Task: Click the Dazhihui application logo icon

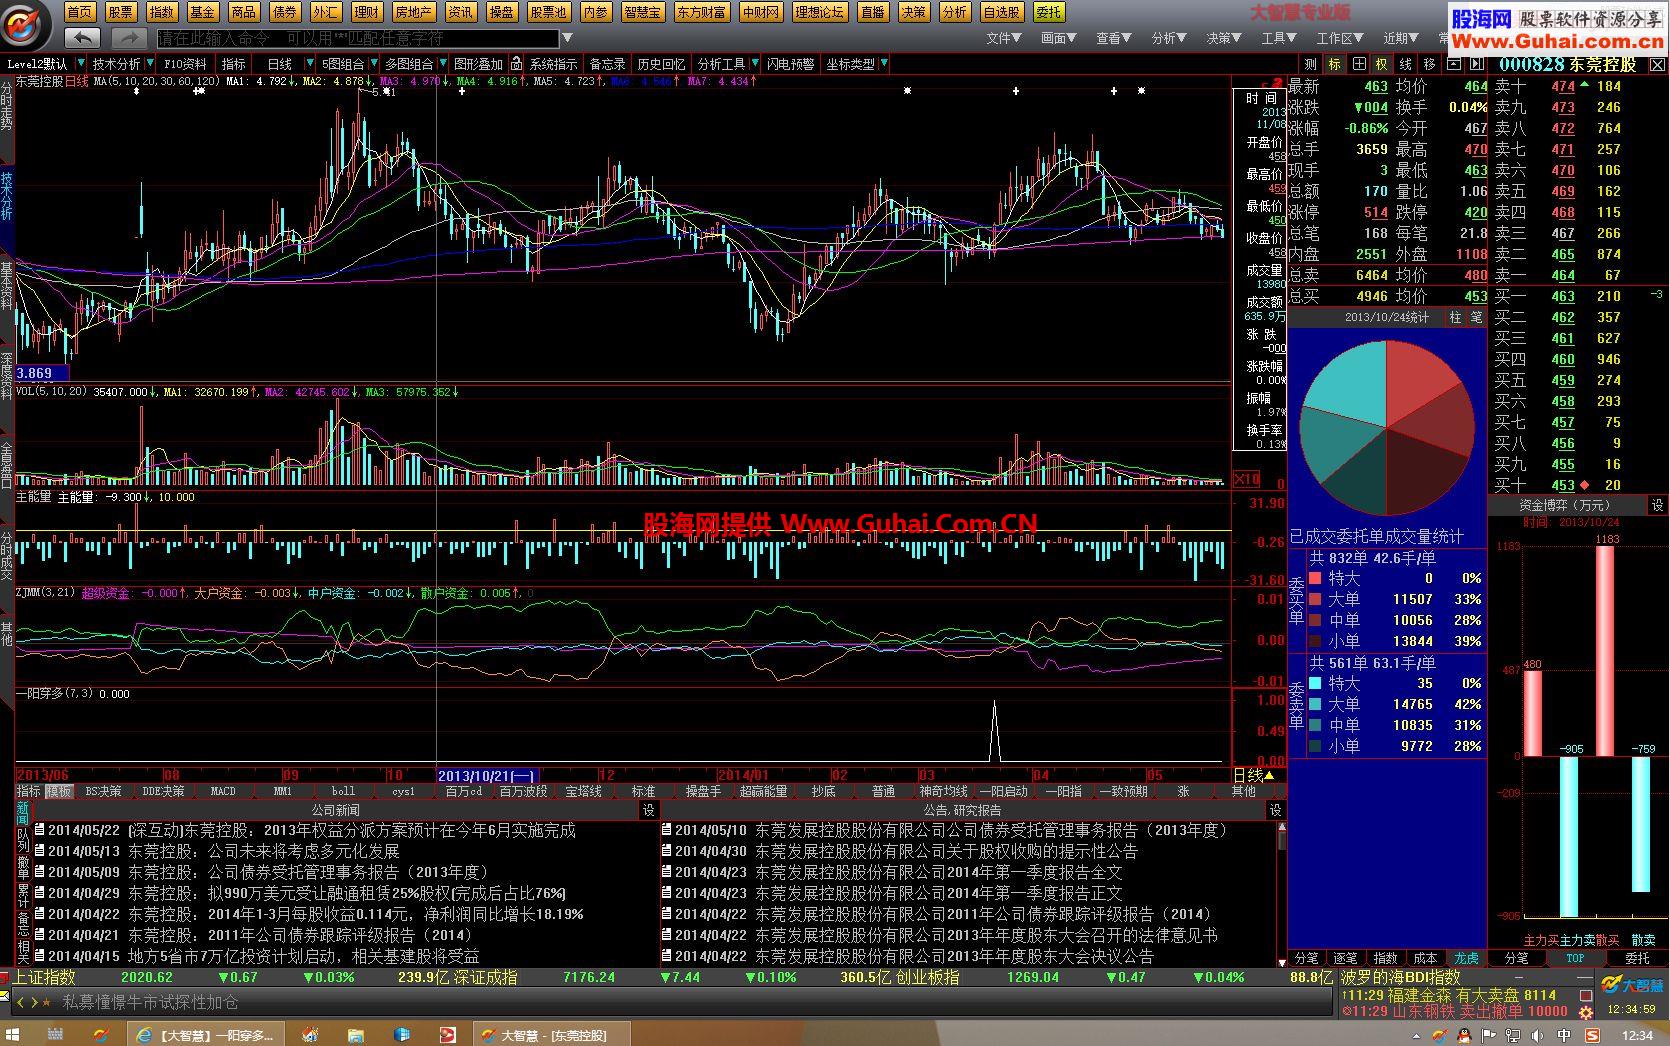Action: tap(24, 24)
